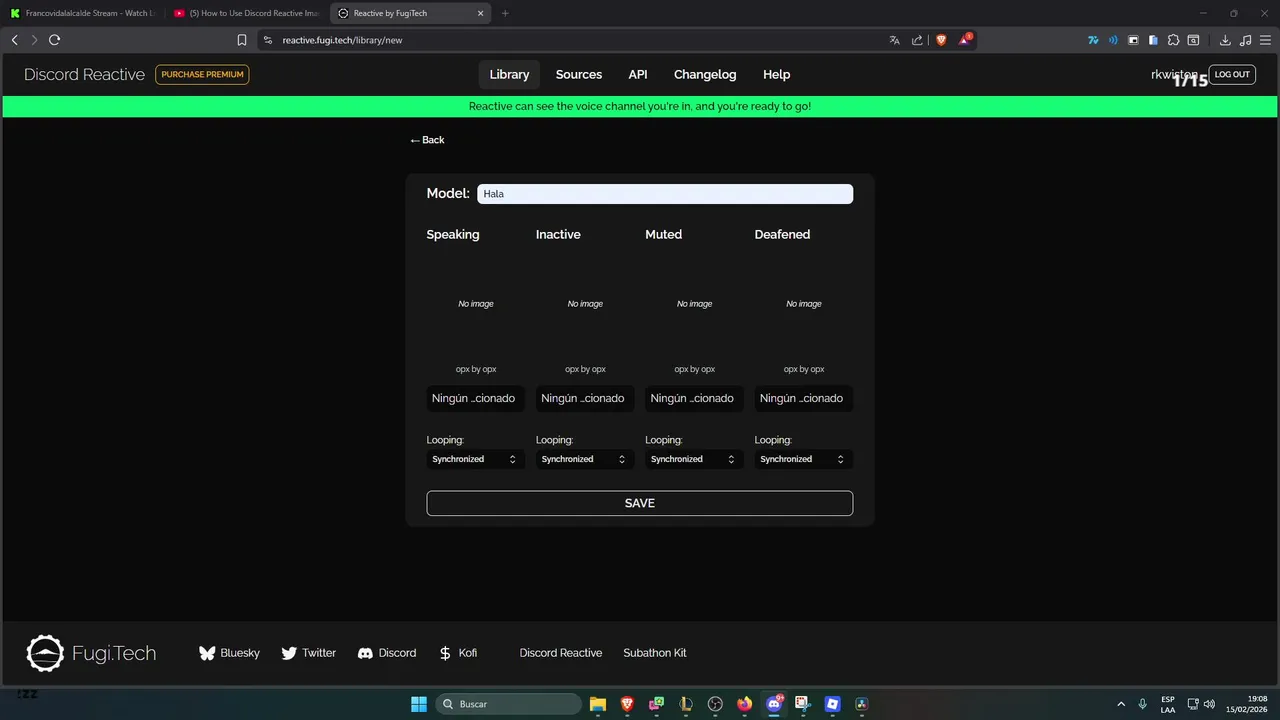The image size is (1280, 720).
Task: Open Windows Start menu
Action: tap(419, 704)
